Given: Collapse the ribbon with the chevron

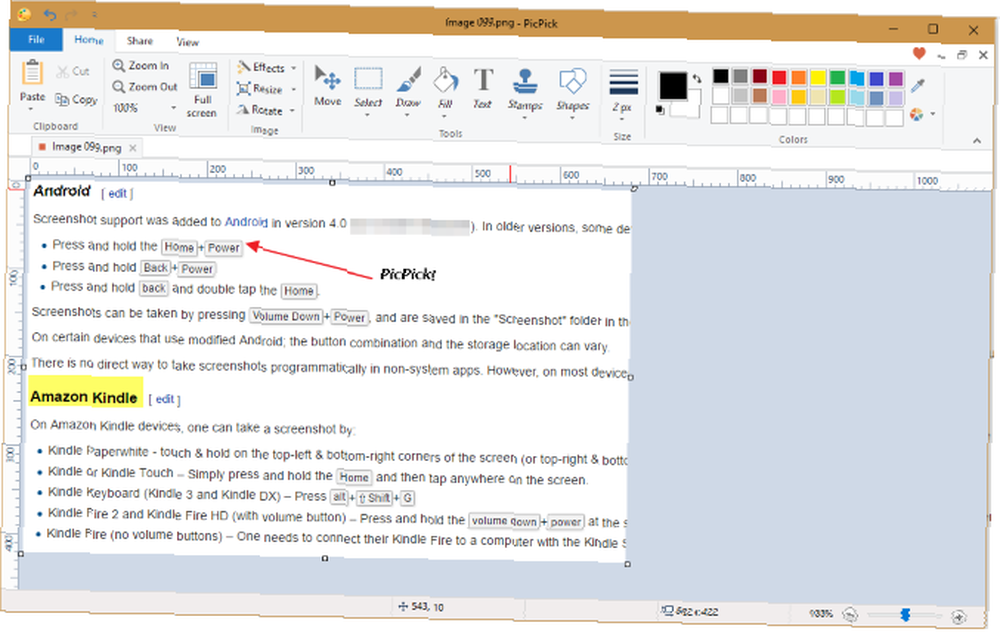Looking at the screenshot, I should click(x=977, y=140).
